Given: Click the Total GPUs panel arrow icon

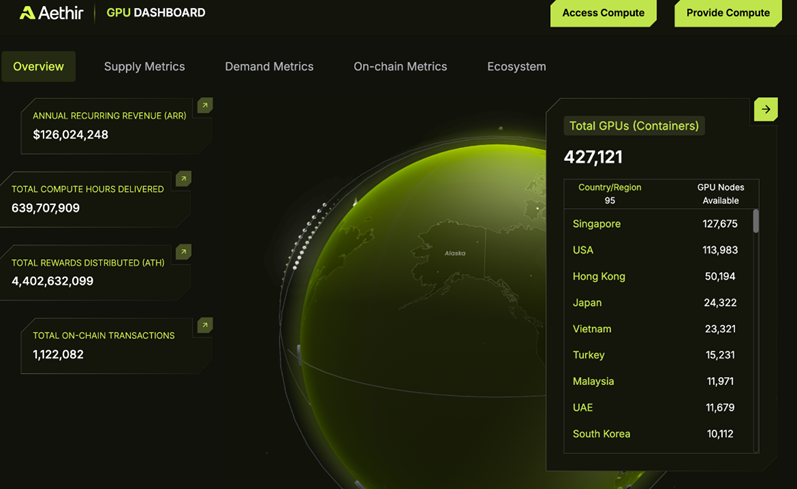Looking at the screenshot, I should 766,110.
